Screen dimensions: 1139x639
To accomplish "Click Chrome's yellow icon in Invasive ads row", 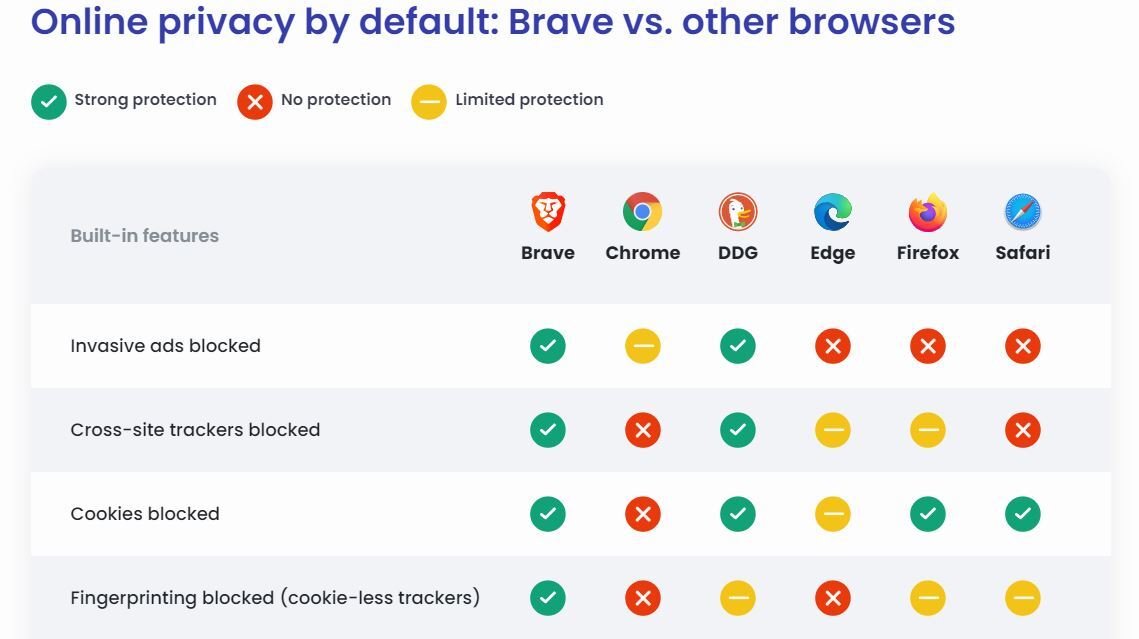I will 642,346.
